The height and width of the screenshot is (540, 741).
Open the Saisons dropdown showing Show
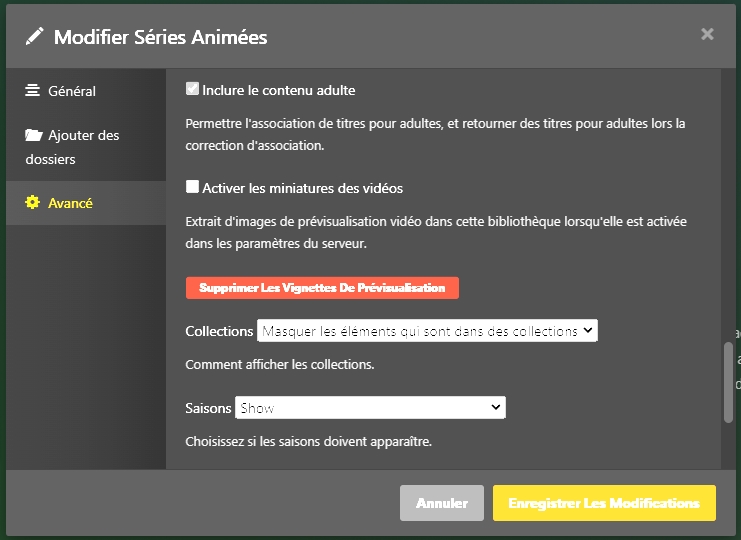pyautogui.click(x=370, y=408)
